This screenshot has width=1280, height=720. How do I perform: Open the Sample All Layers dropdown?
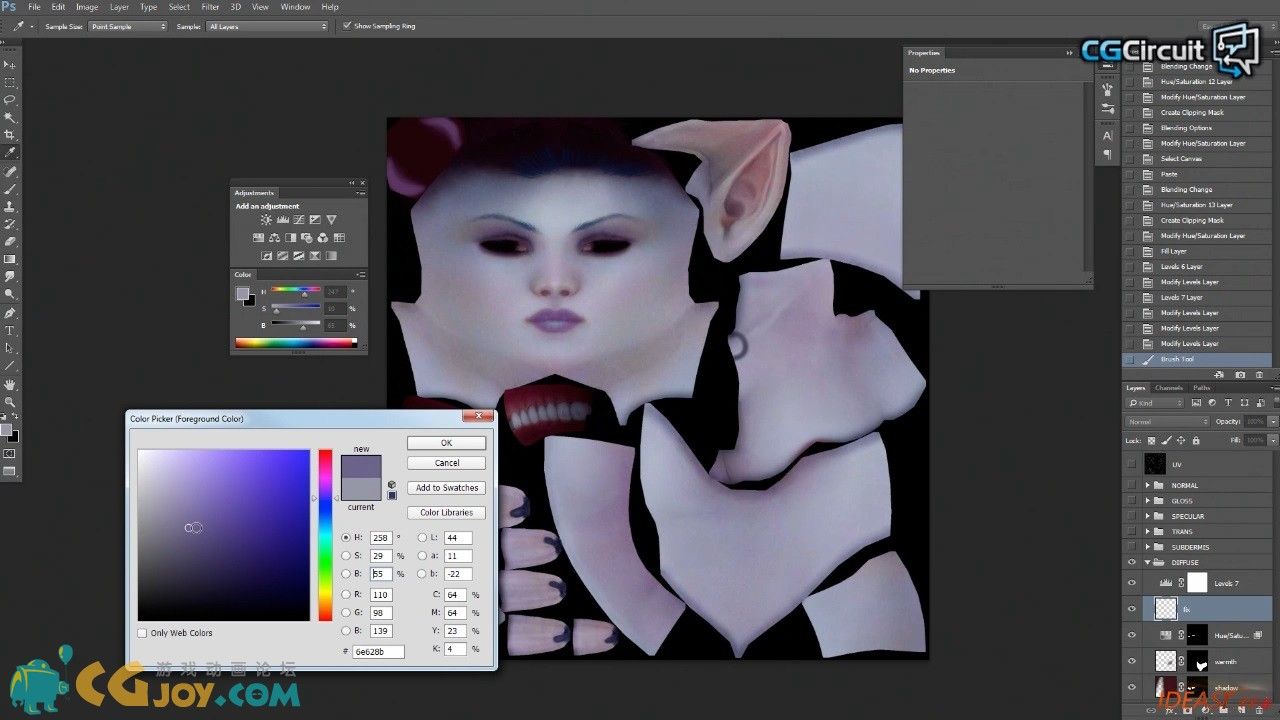[267, 26]
